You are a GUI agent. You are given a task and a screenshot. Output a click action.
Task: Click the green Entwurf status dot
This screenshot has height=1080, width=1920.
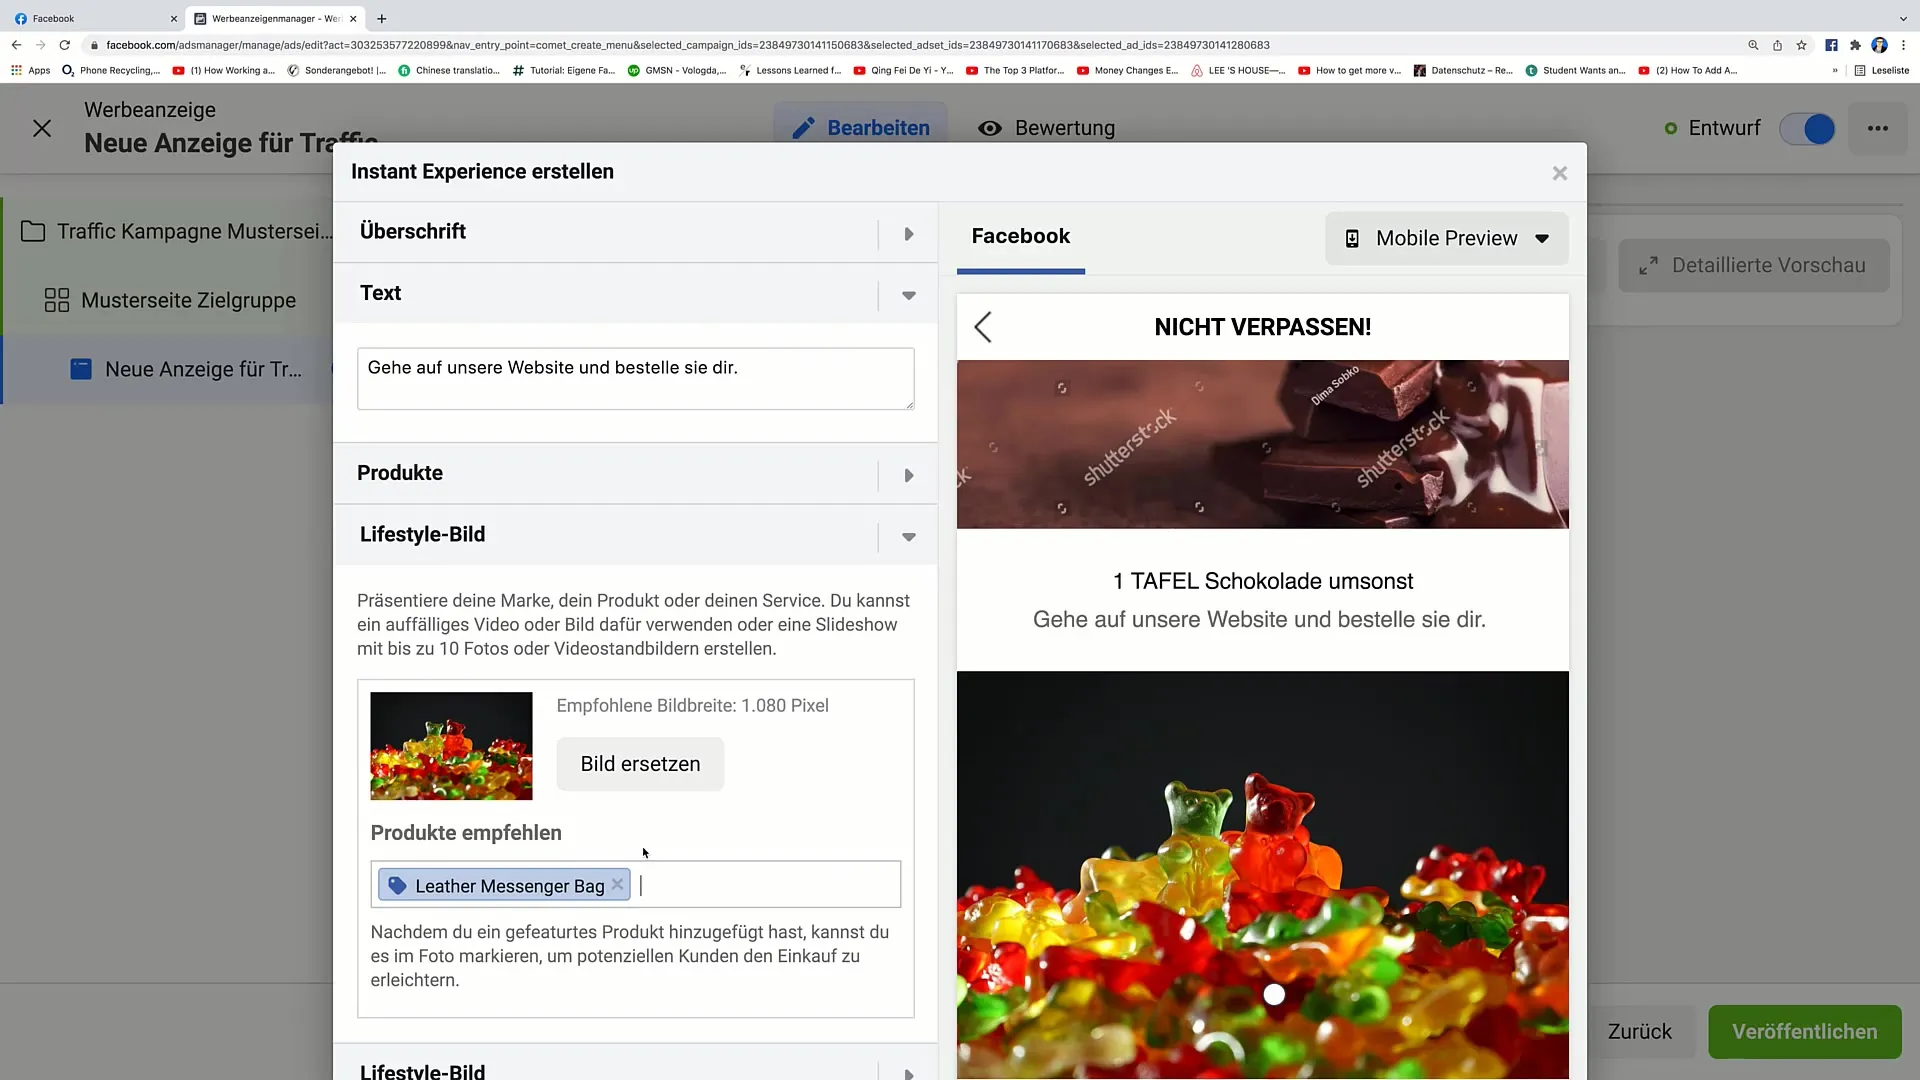pos(1670,128)
